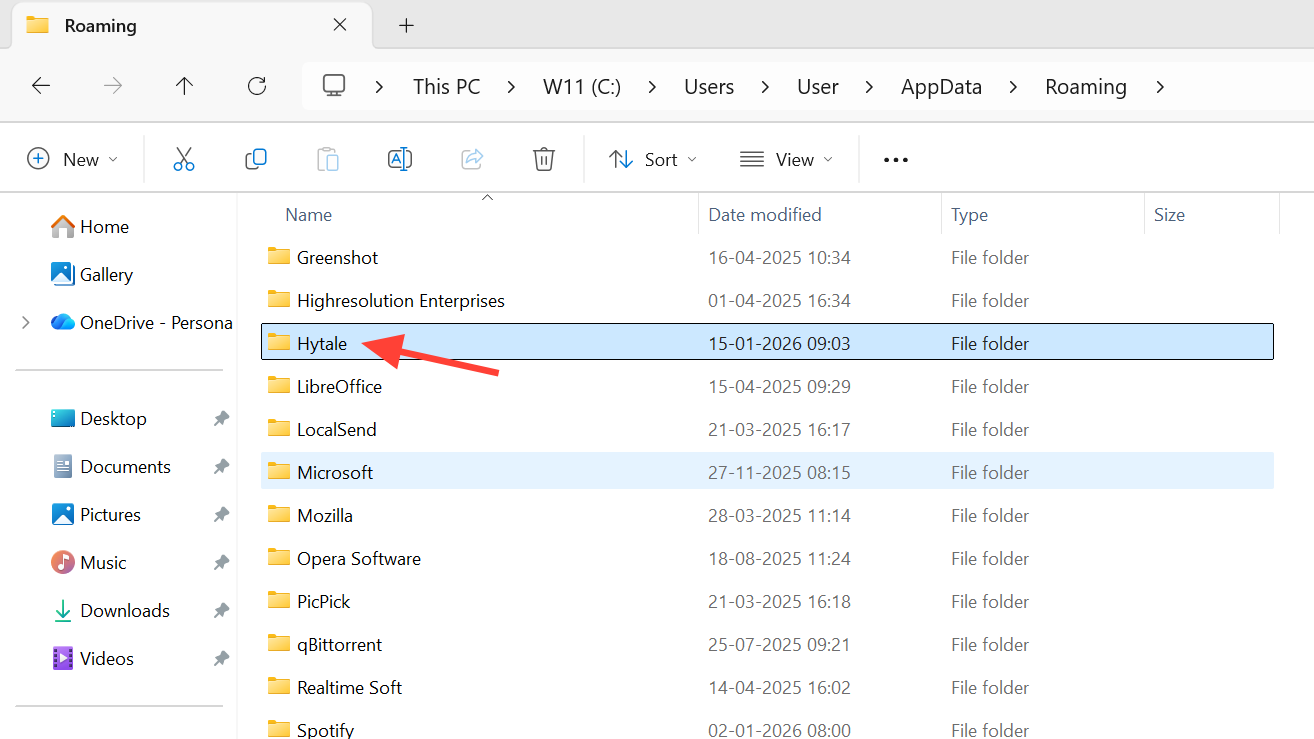Open a new tab with plus button
The width and height of the screenshot is (1314, 739).
click(406, 26)
